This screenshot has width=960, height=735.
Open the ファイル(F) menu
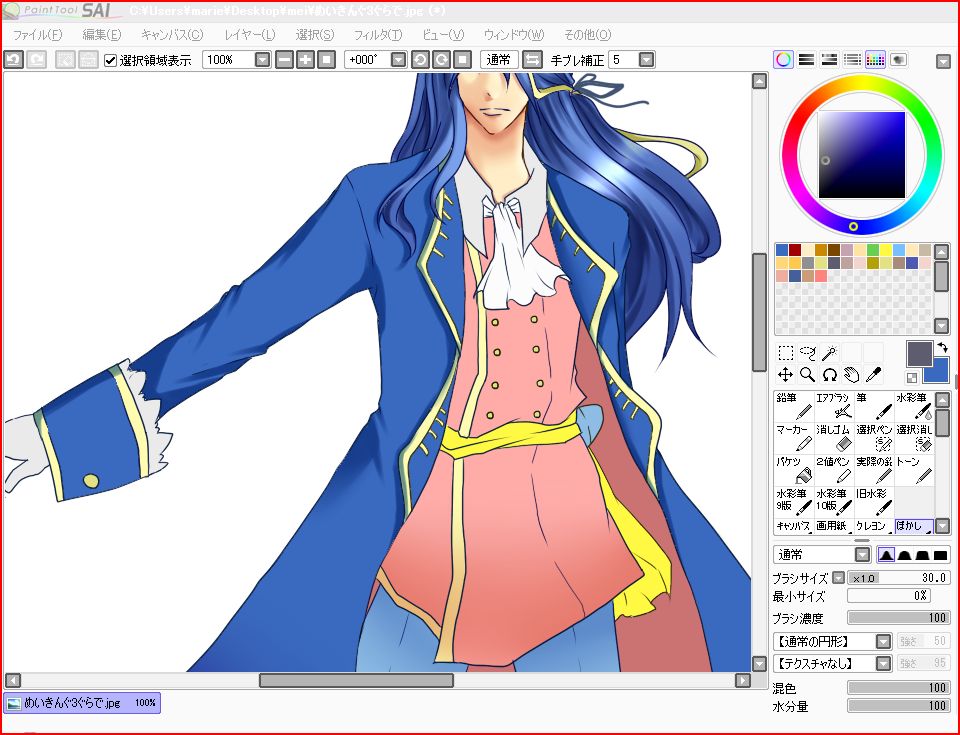click(x=37, y=35)
